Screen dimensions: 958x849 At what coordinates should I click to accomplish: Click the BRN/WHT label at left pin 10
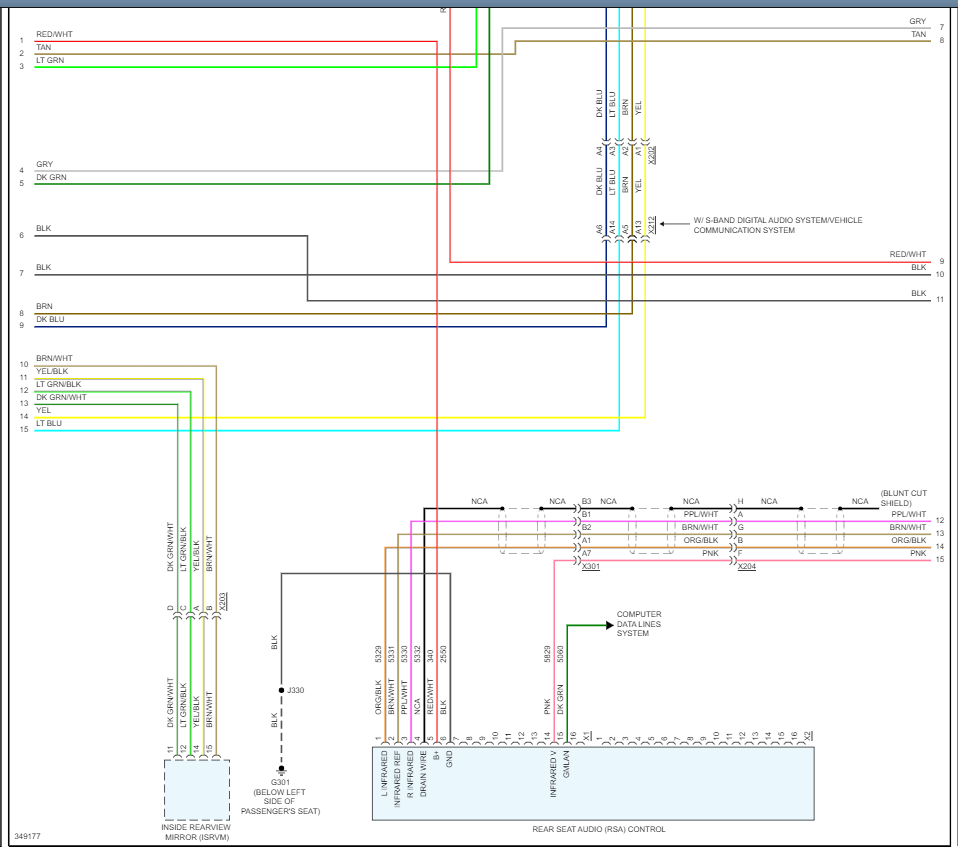point(54,358)
